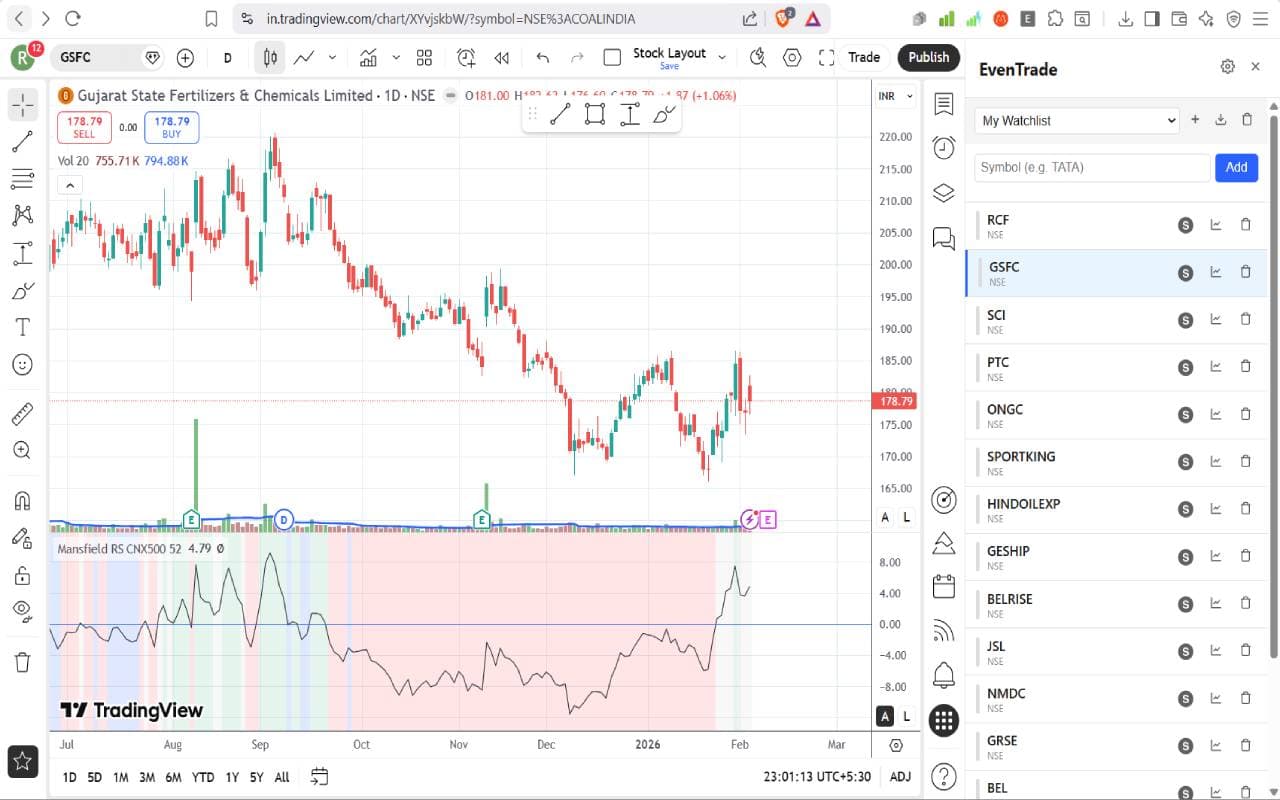
Task: Click the quick search icon
Action: click(x=758, y=58)
